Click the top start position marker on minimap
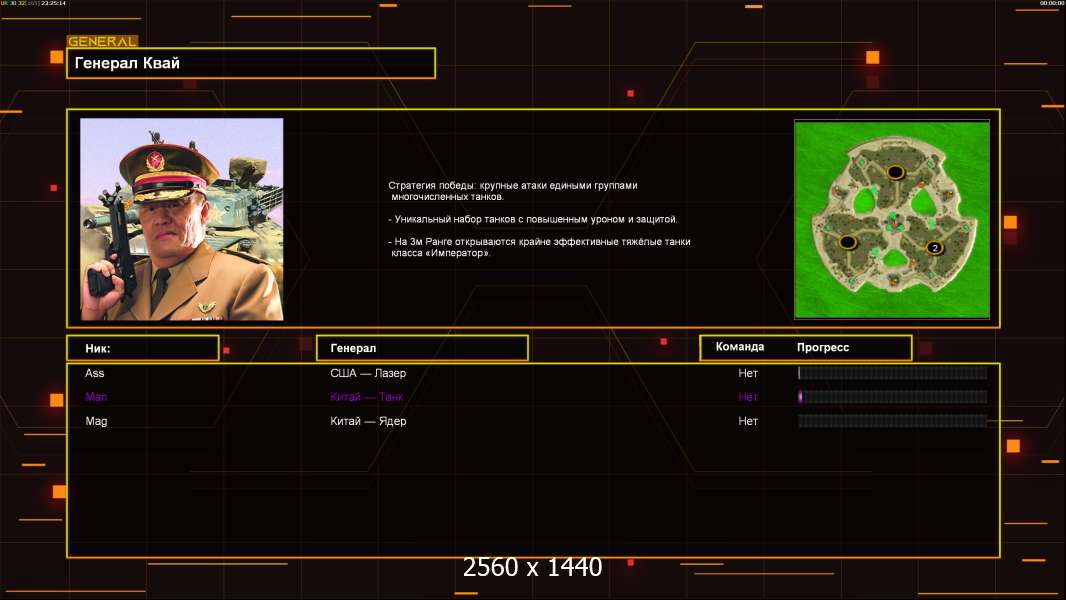1066x600 pixels. click(896, 172)
